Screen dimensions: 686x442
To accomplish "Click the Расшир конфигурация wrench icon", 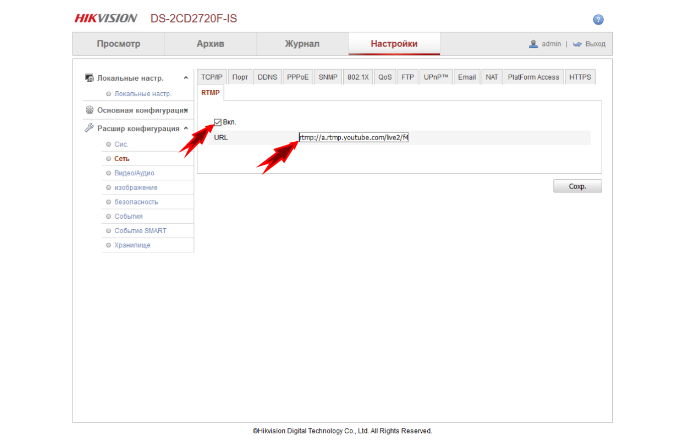I will coord(89,128).
